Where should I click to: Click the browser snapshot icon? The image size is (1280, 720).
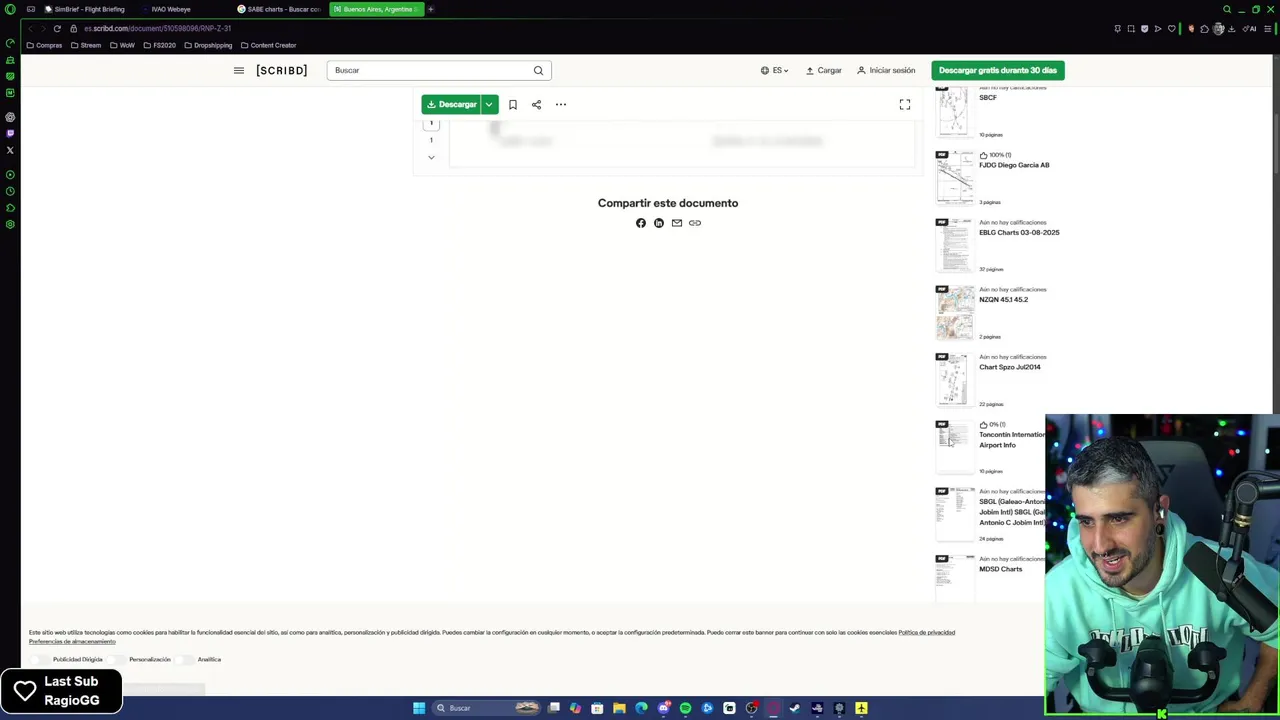tap(1131, 28)
